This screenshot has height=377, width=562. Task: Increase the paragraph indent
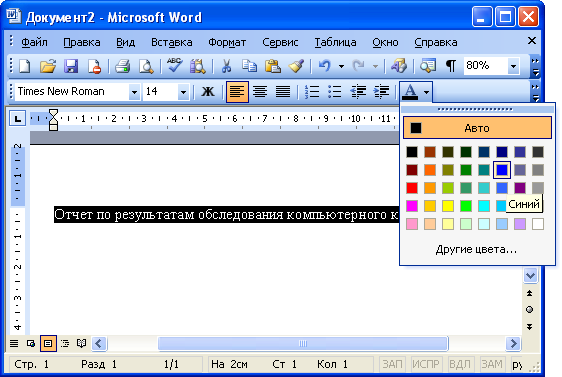coord(381,92)
